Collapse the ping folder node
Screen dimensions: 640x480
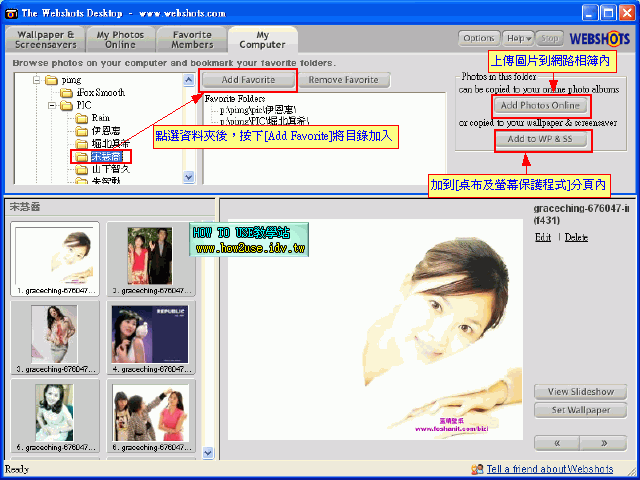36,80
